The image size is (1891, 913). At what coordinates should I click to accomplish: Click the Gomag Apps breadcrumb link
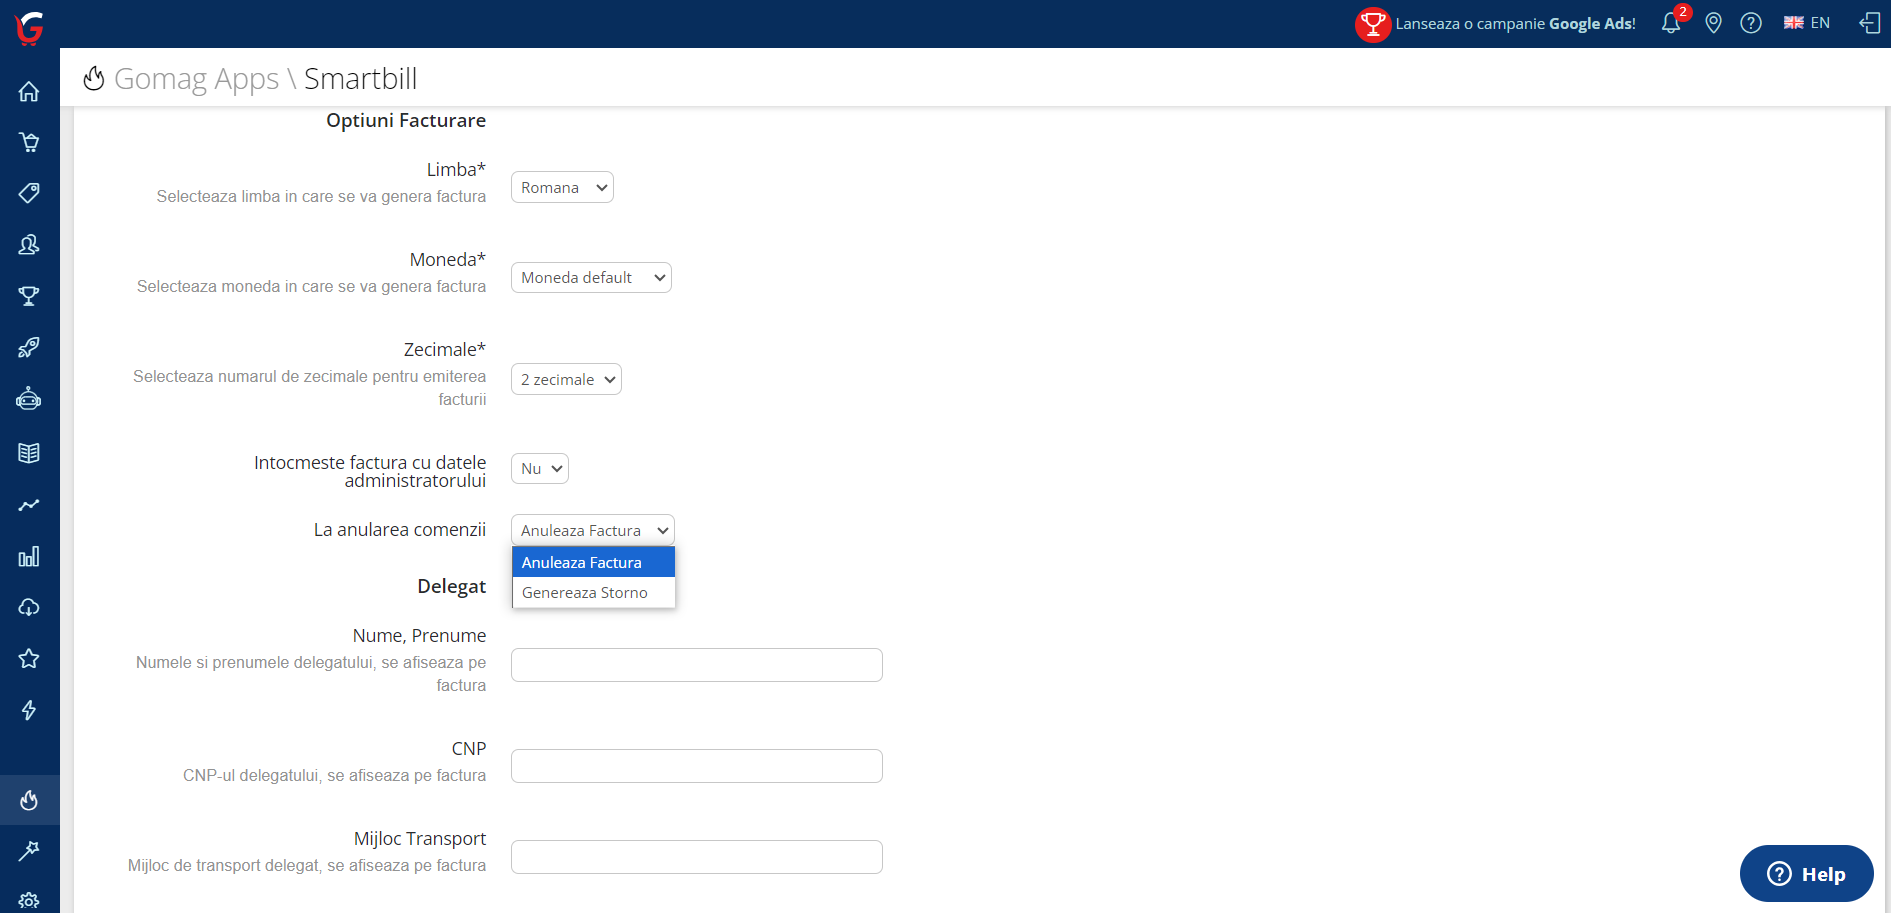point(196,78)
